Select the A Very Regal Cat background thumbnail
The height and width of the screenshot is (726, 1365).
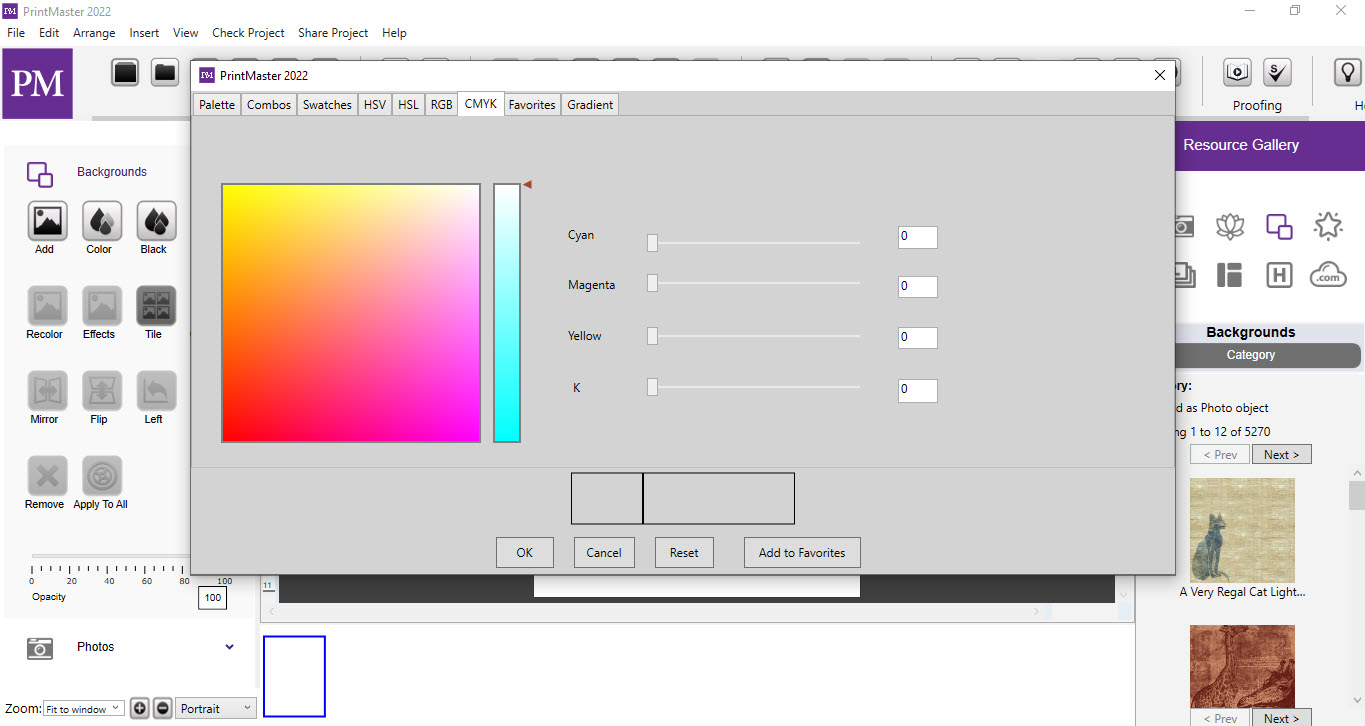(1242, 530)
